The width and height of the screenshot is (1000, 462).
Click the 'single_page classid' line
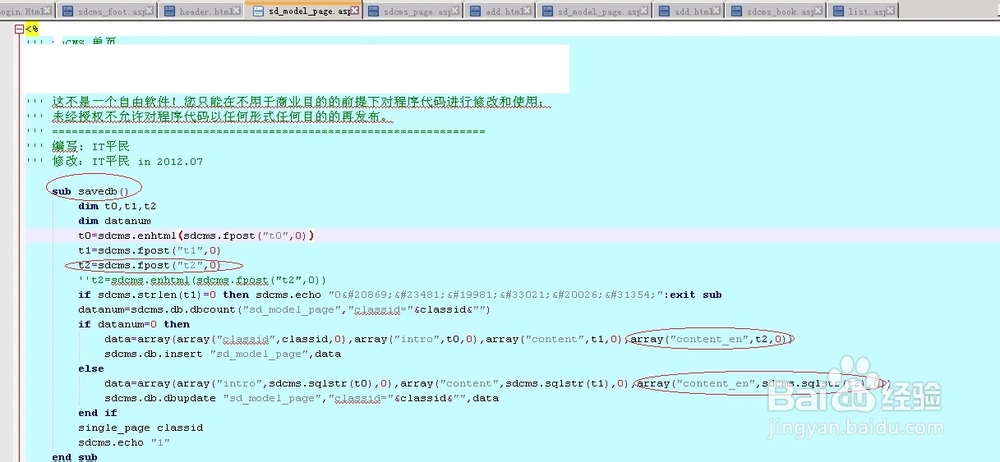click(x=140, y=427)
